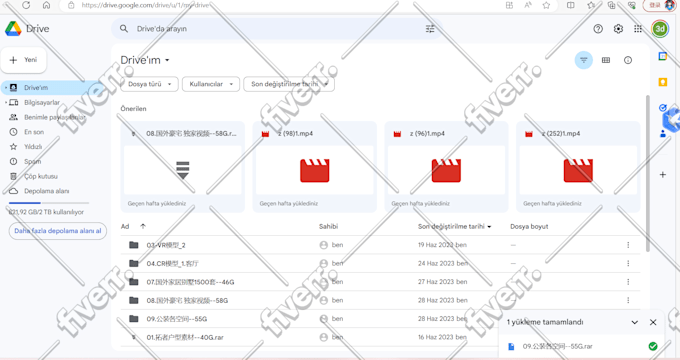The image size is (680, 360).
Task: Select file ending --40G.rar
Action: point(380,337)
